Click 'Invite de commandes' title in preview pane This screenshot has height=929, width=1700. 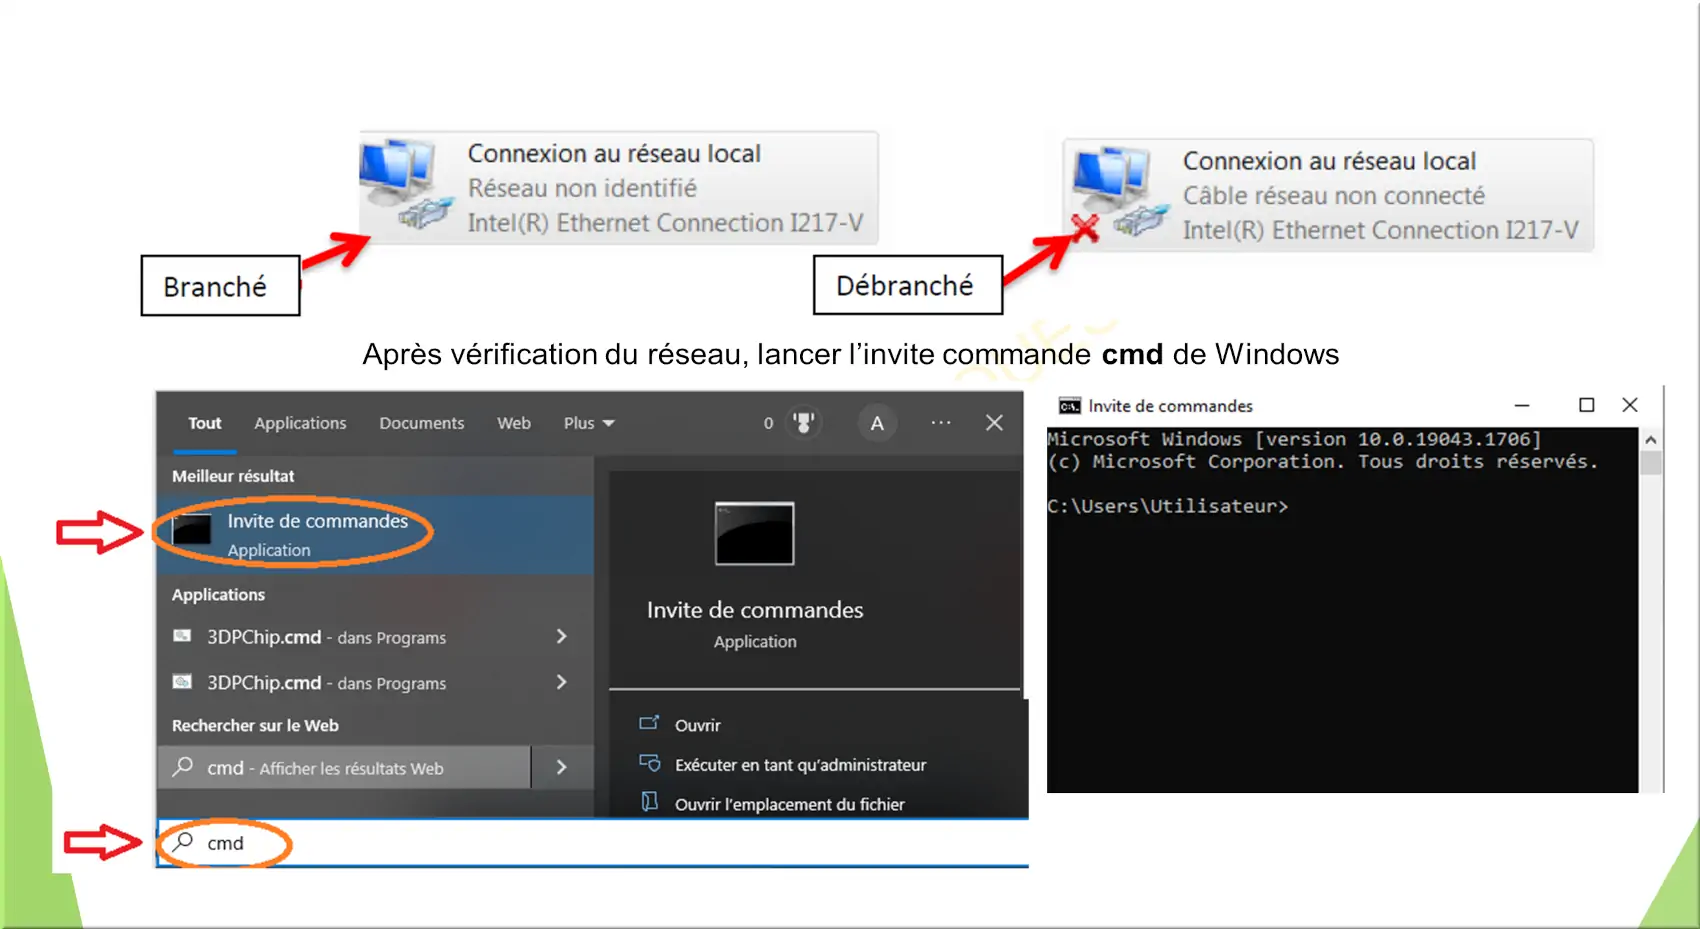(x=755, y=610)
